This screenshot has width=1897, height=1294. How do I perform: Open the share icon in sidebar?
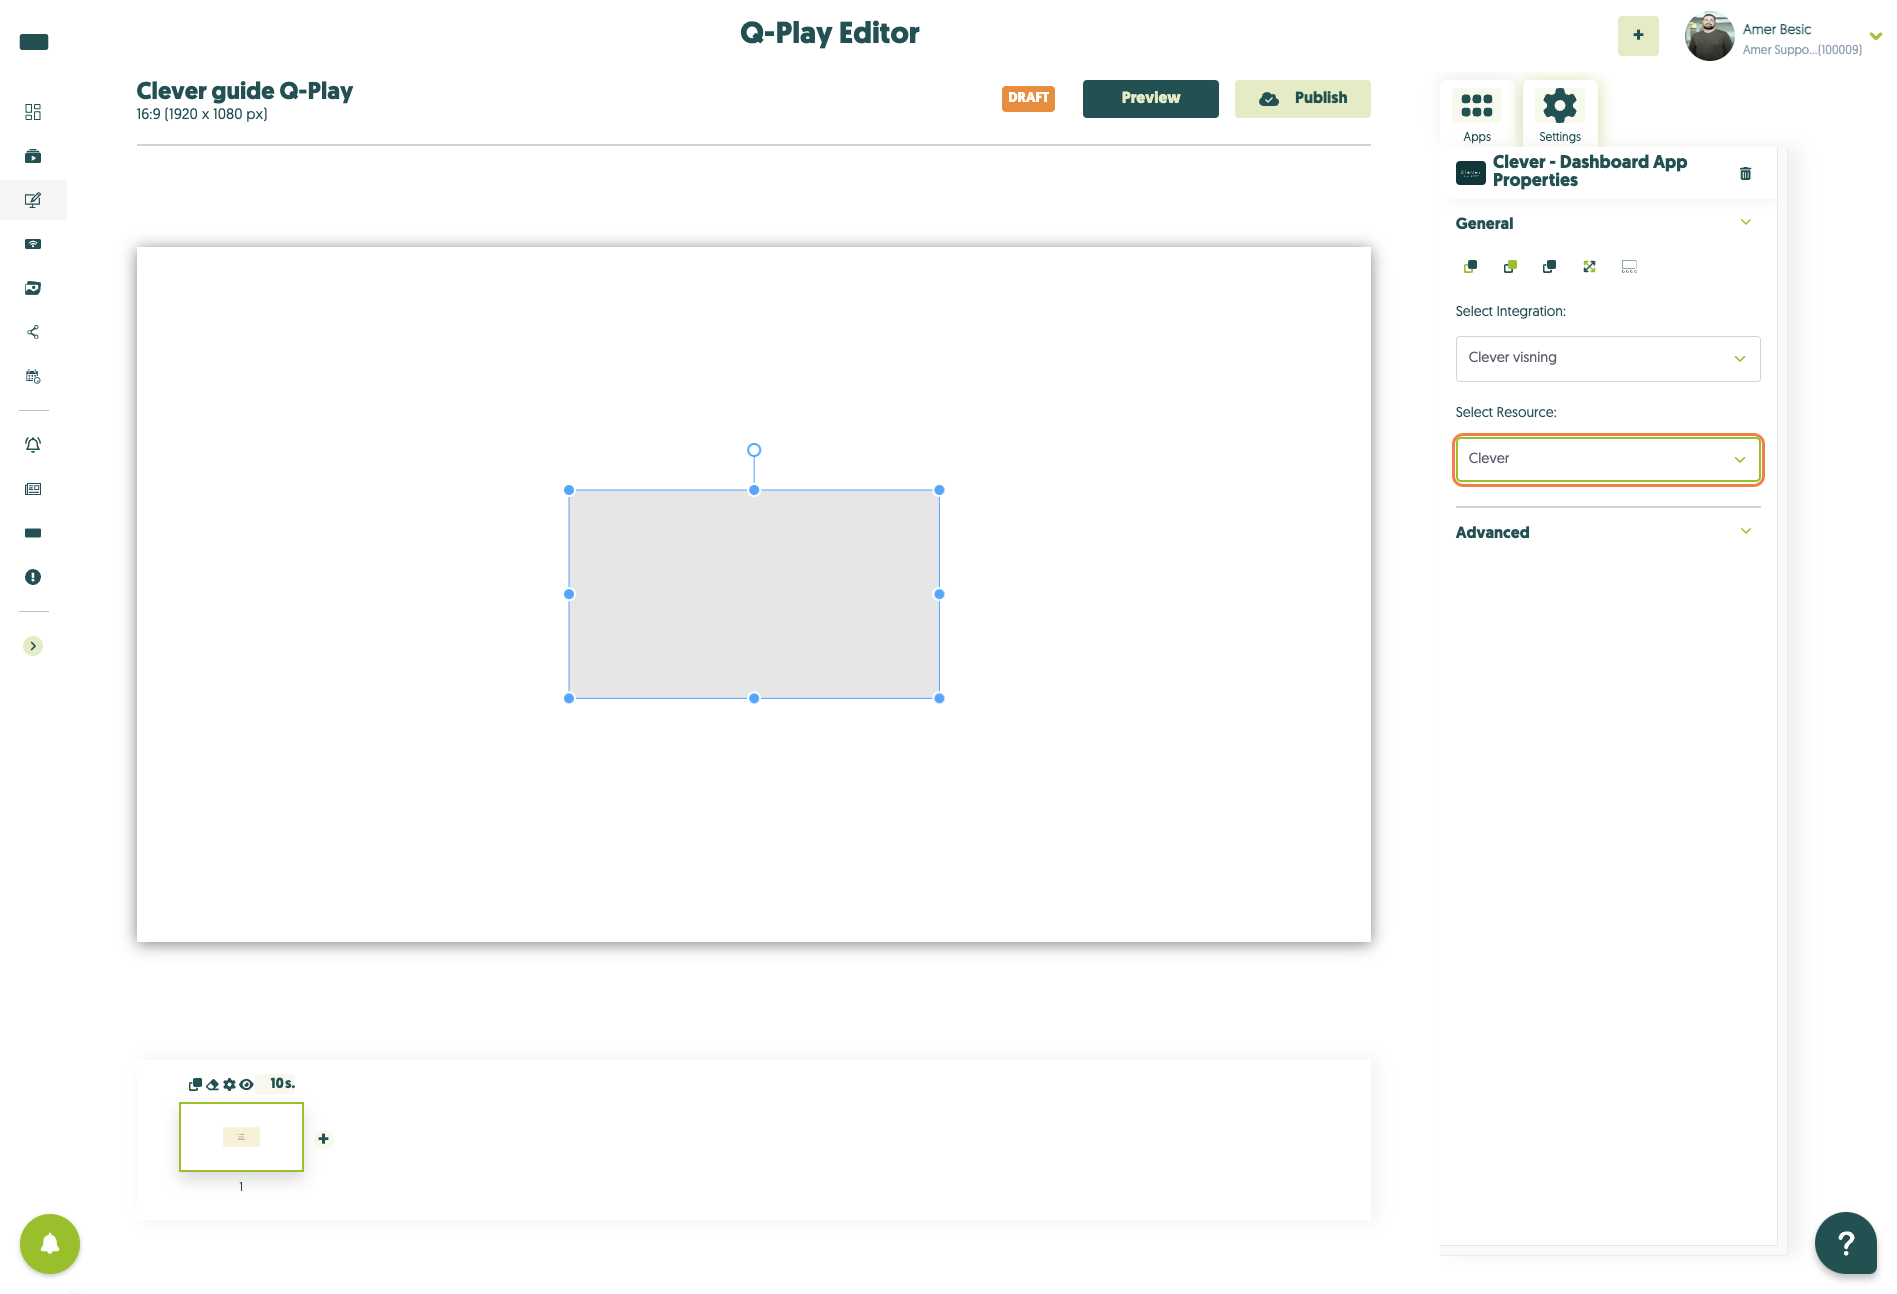pyautogui.click(x=33, y=332)
